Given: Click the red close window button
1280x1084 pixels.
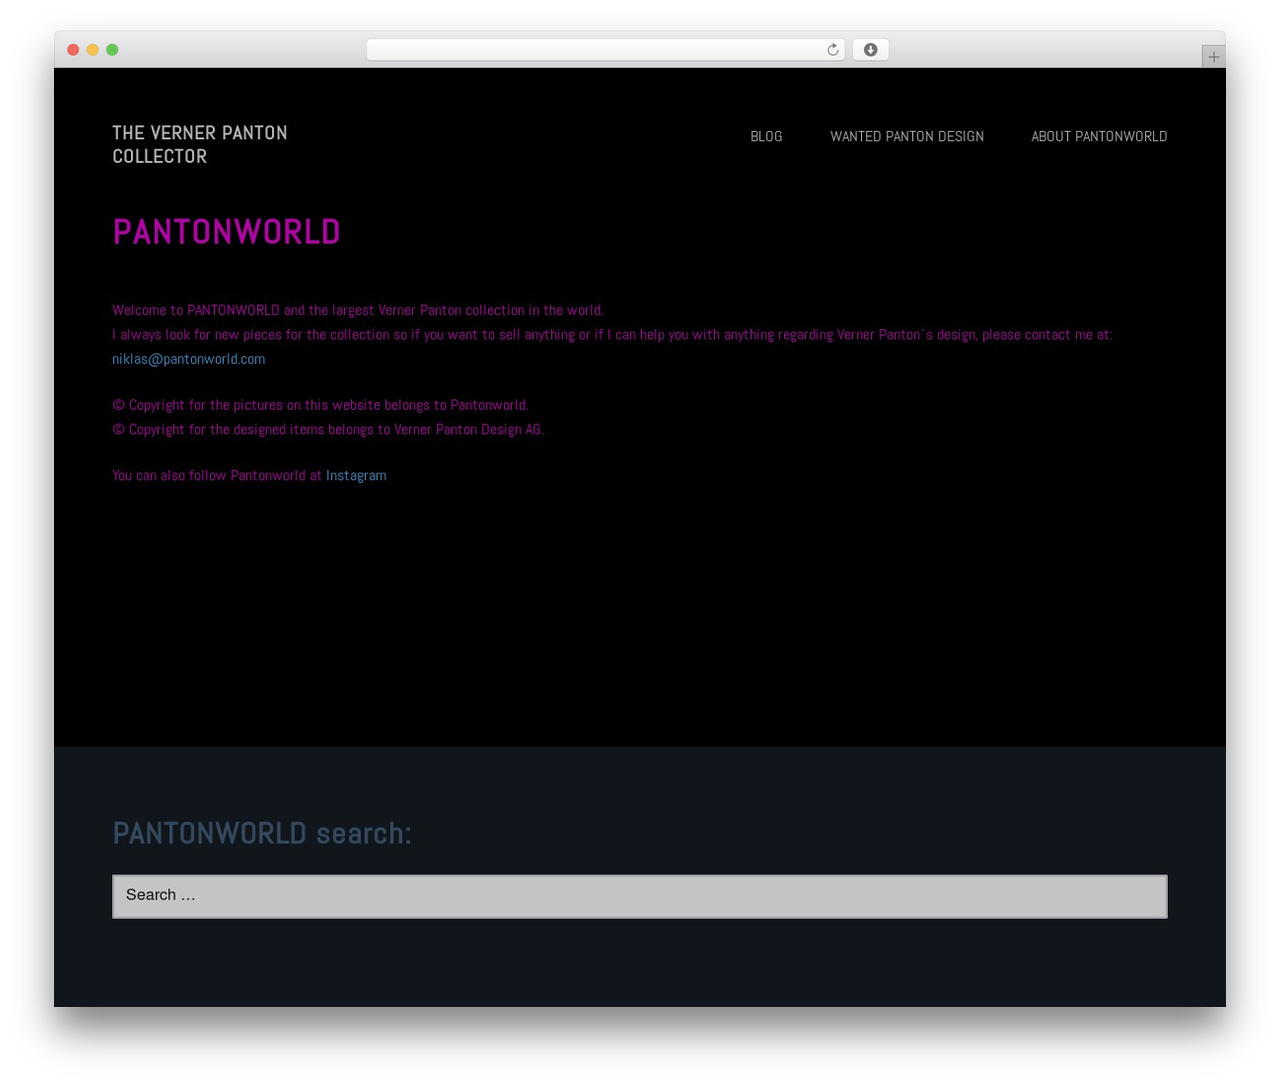Looking at the screenshot, I should [x=73, y=50].
